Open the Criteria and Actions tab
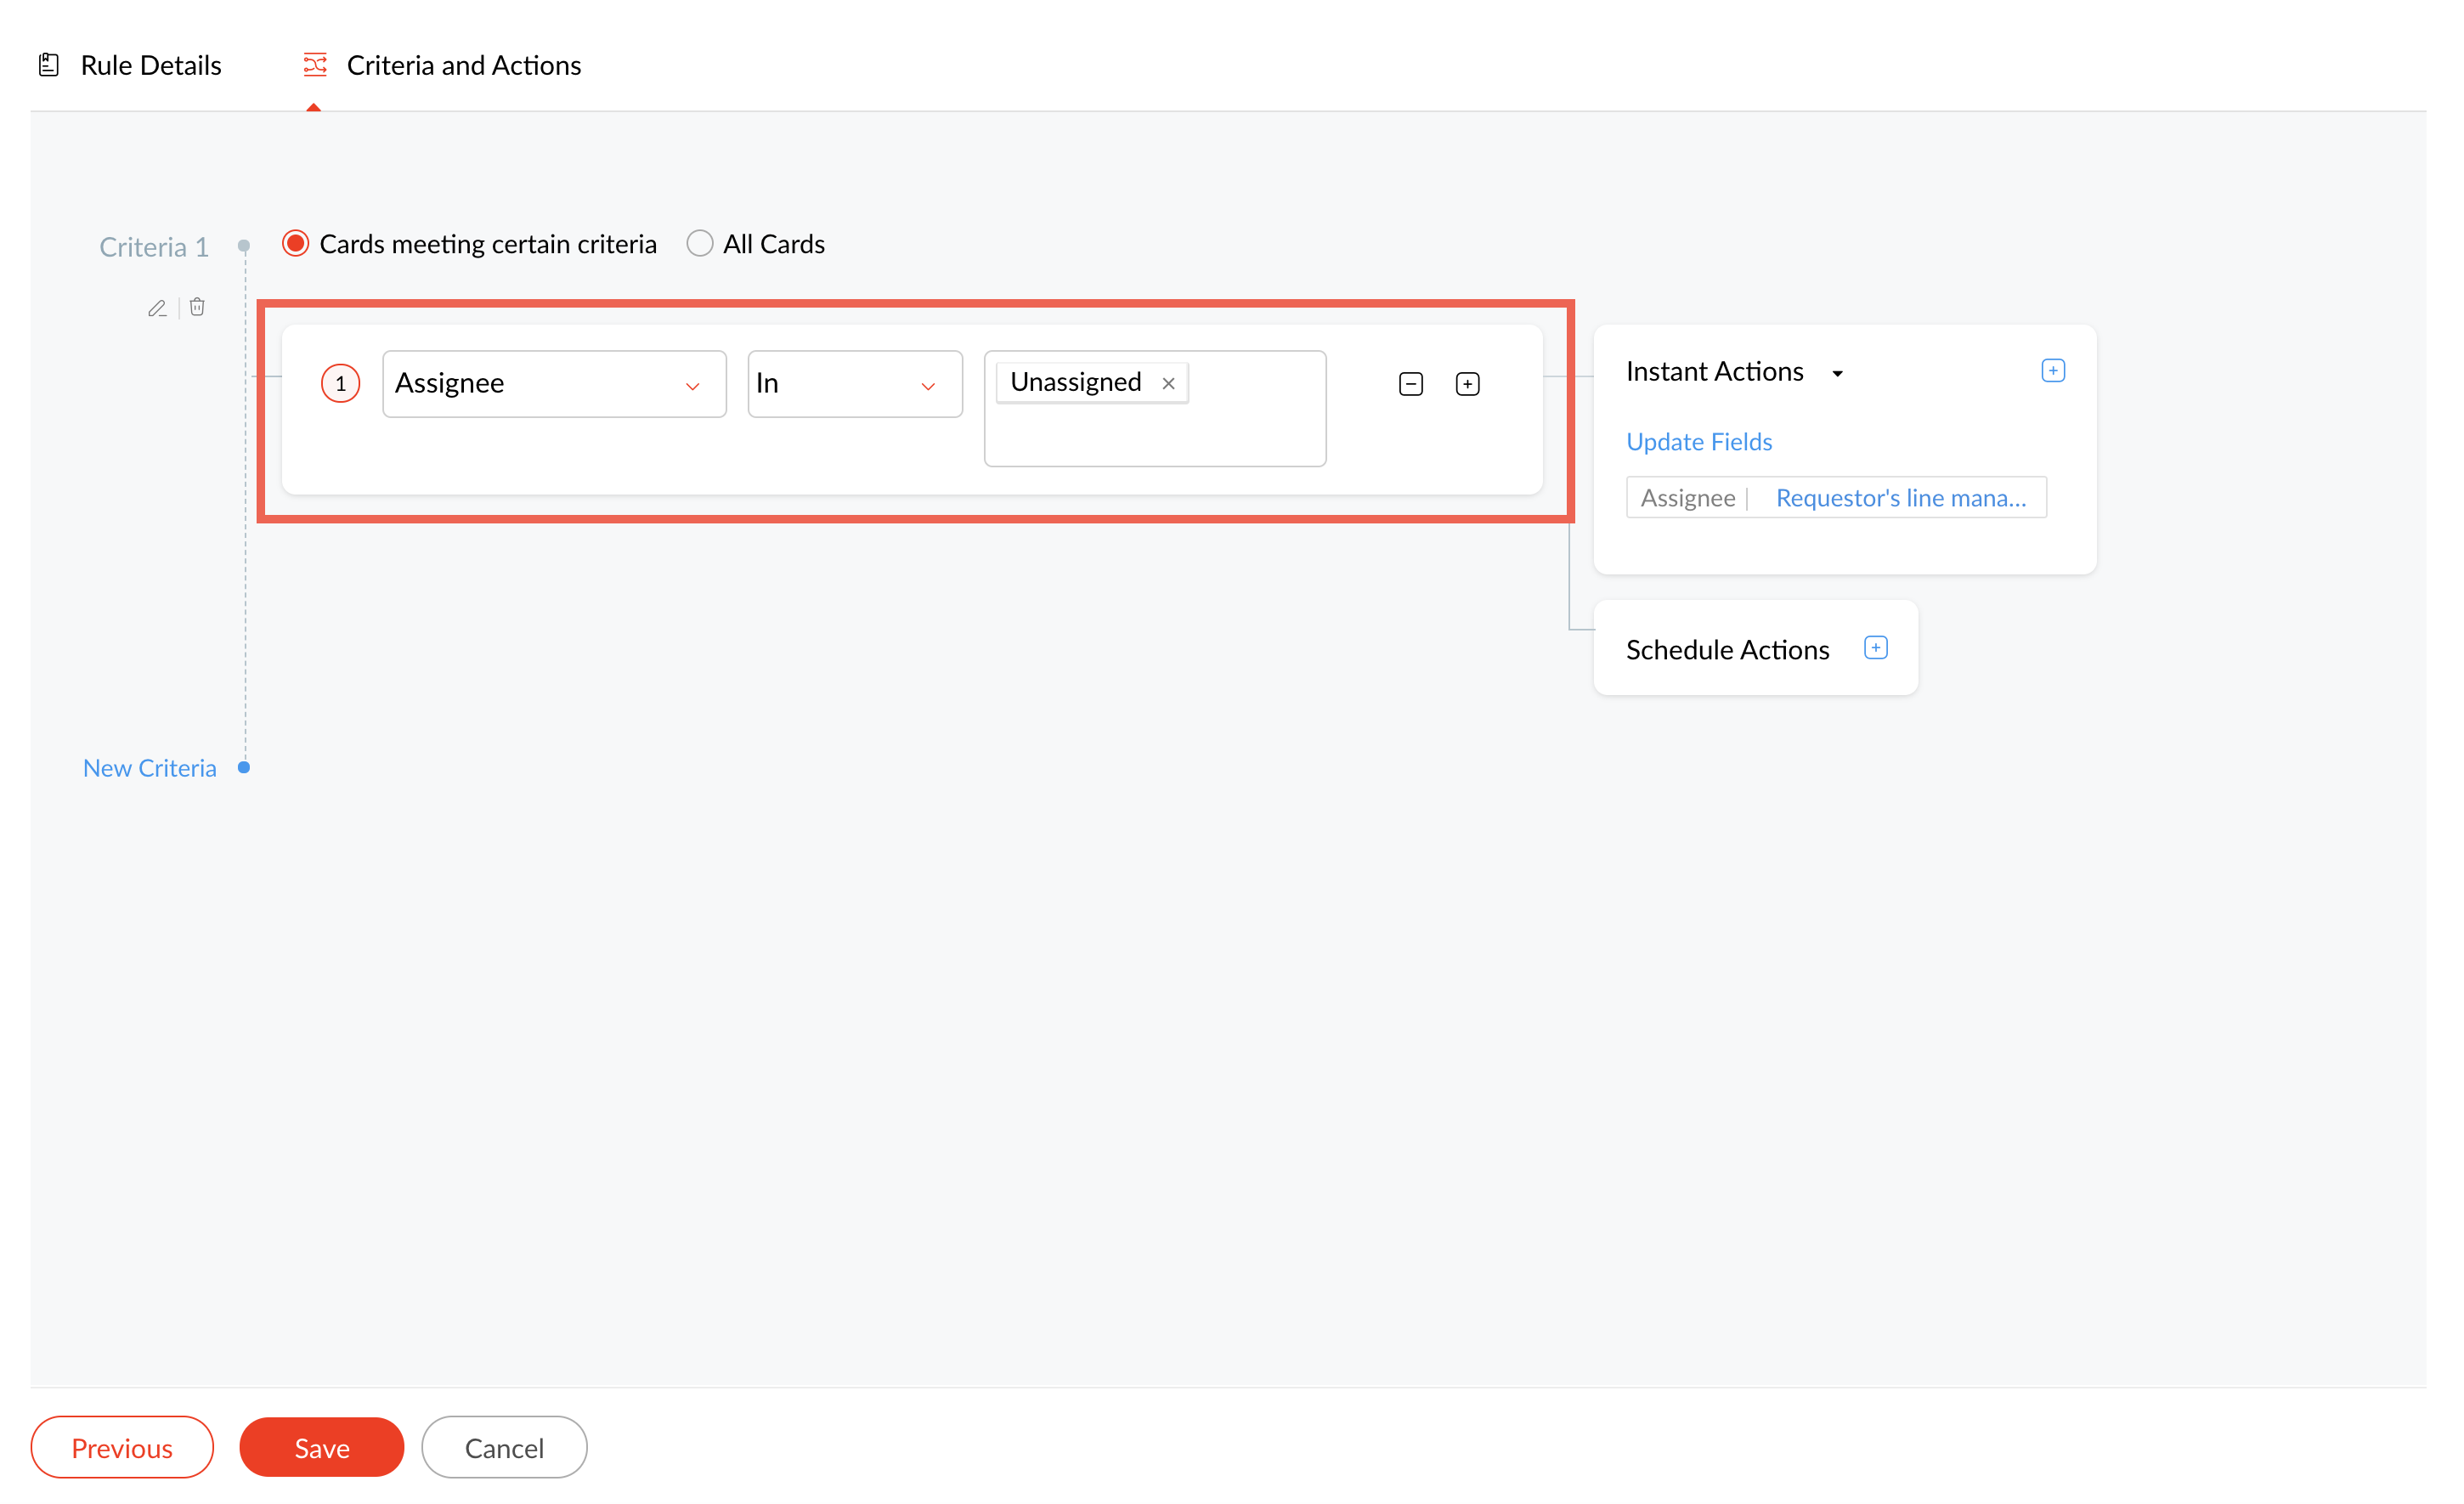 click(463, 65)
